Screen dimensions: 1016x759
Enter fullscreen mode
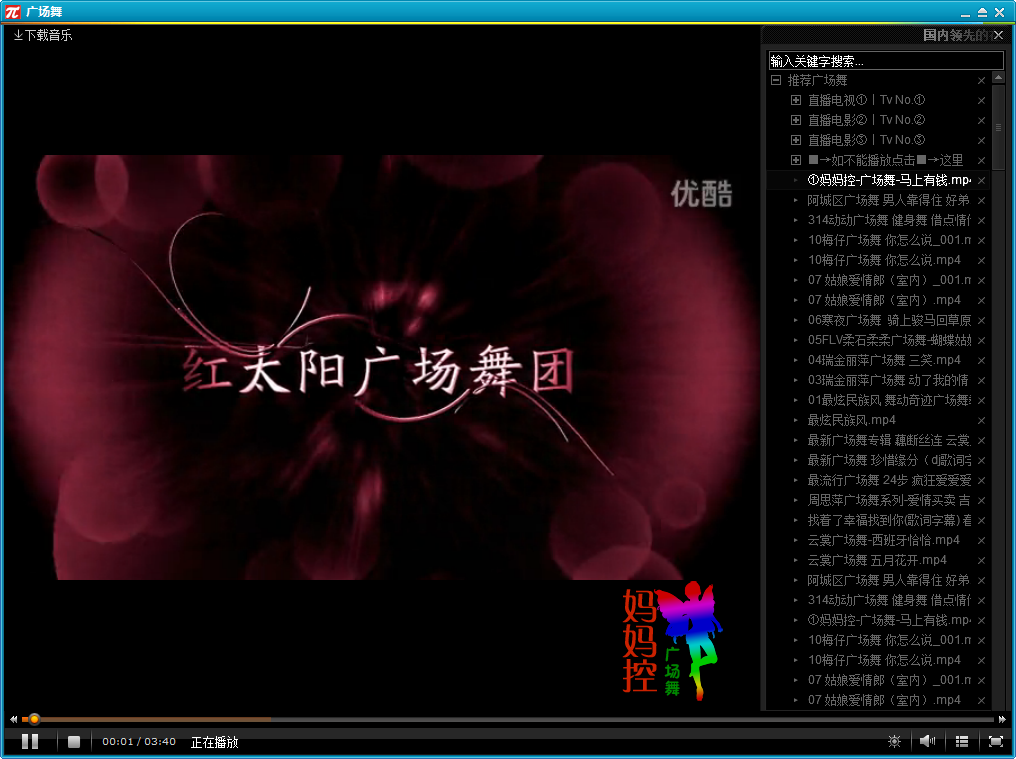point(995,741)
